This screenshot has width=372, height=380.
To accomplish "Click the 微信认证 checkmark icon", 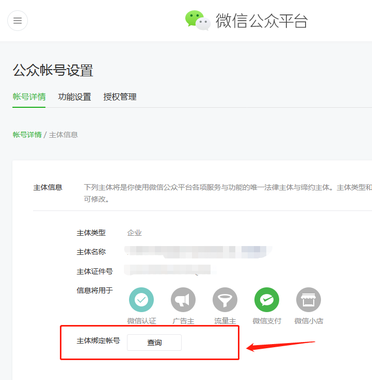I will tap(141, 300).
